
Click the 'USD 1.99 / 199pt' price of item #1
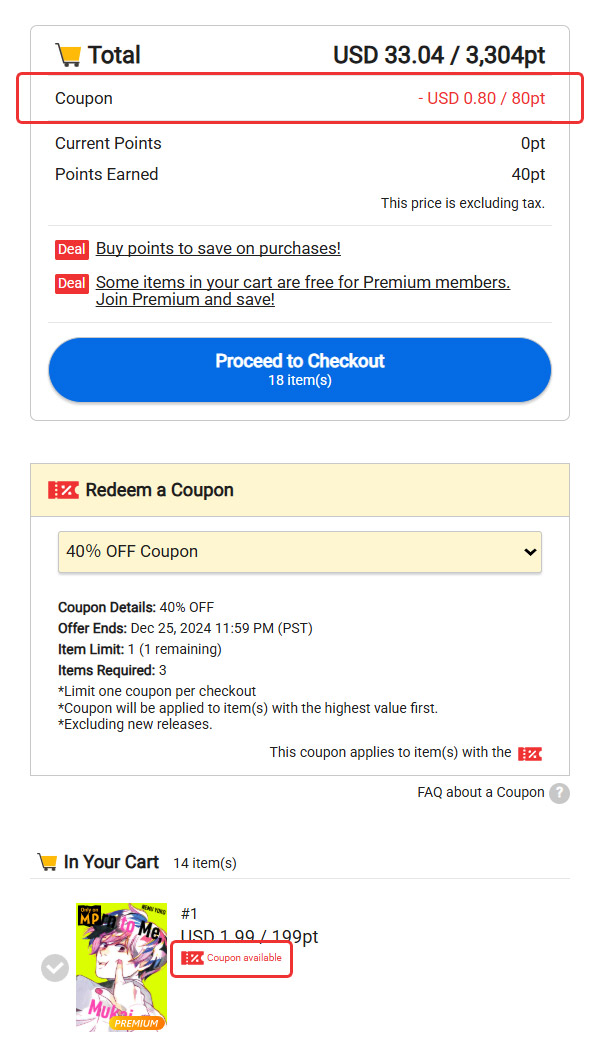248,936
